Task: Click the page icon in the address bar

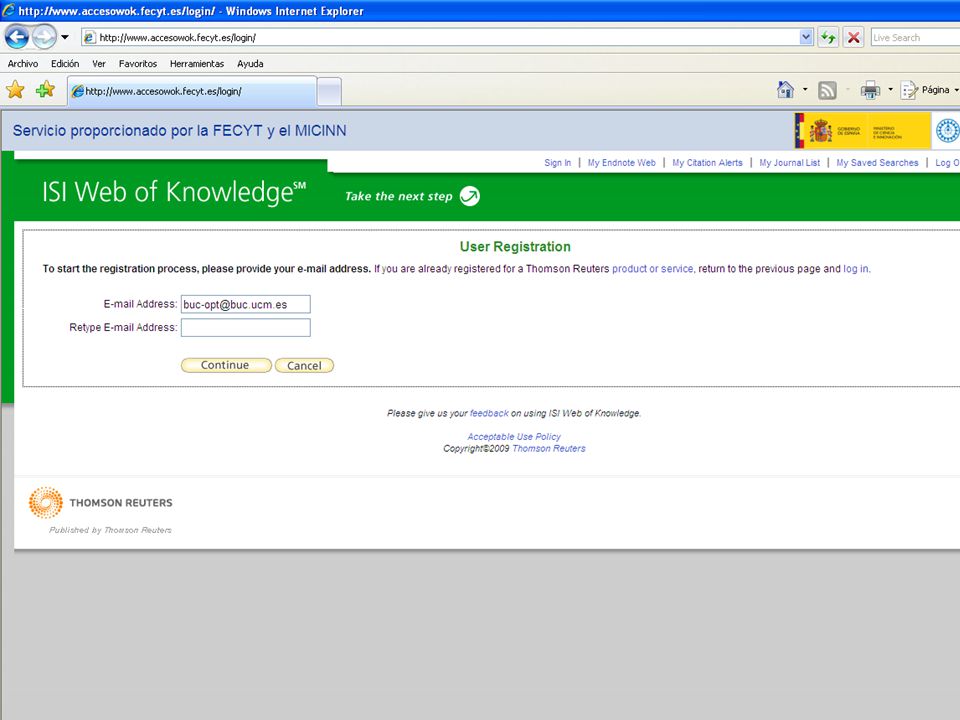Action: tap(89, 37)
